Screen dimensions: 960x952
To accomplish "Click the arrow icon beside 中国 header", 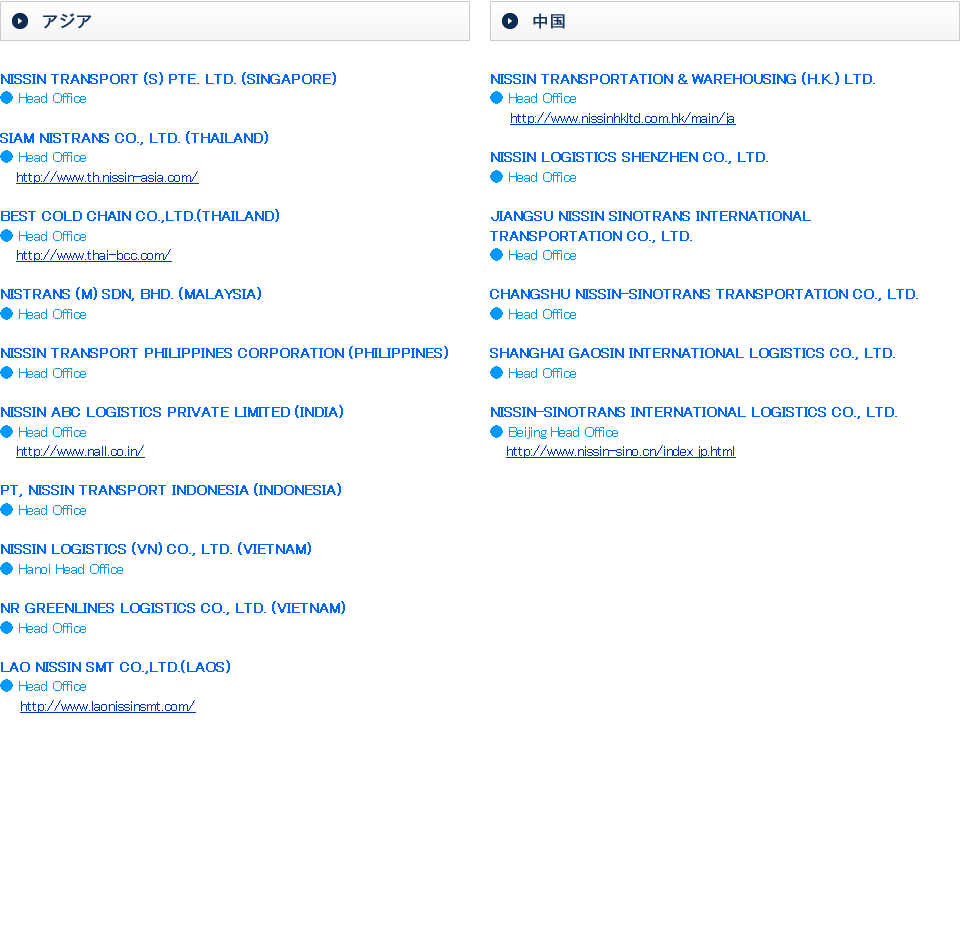I will click(510, 21).
